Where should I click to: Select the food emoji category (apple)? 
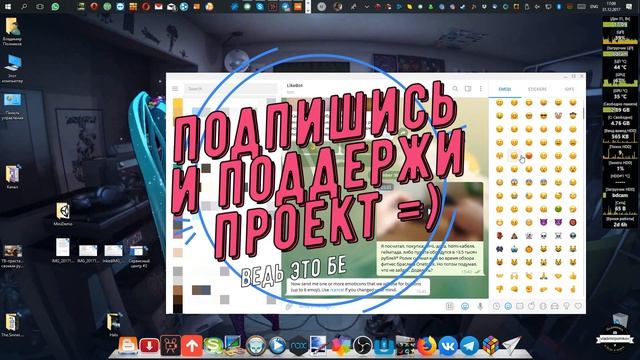pyautogui.click(x=531, y=306)
